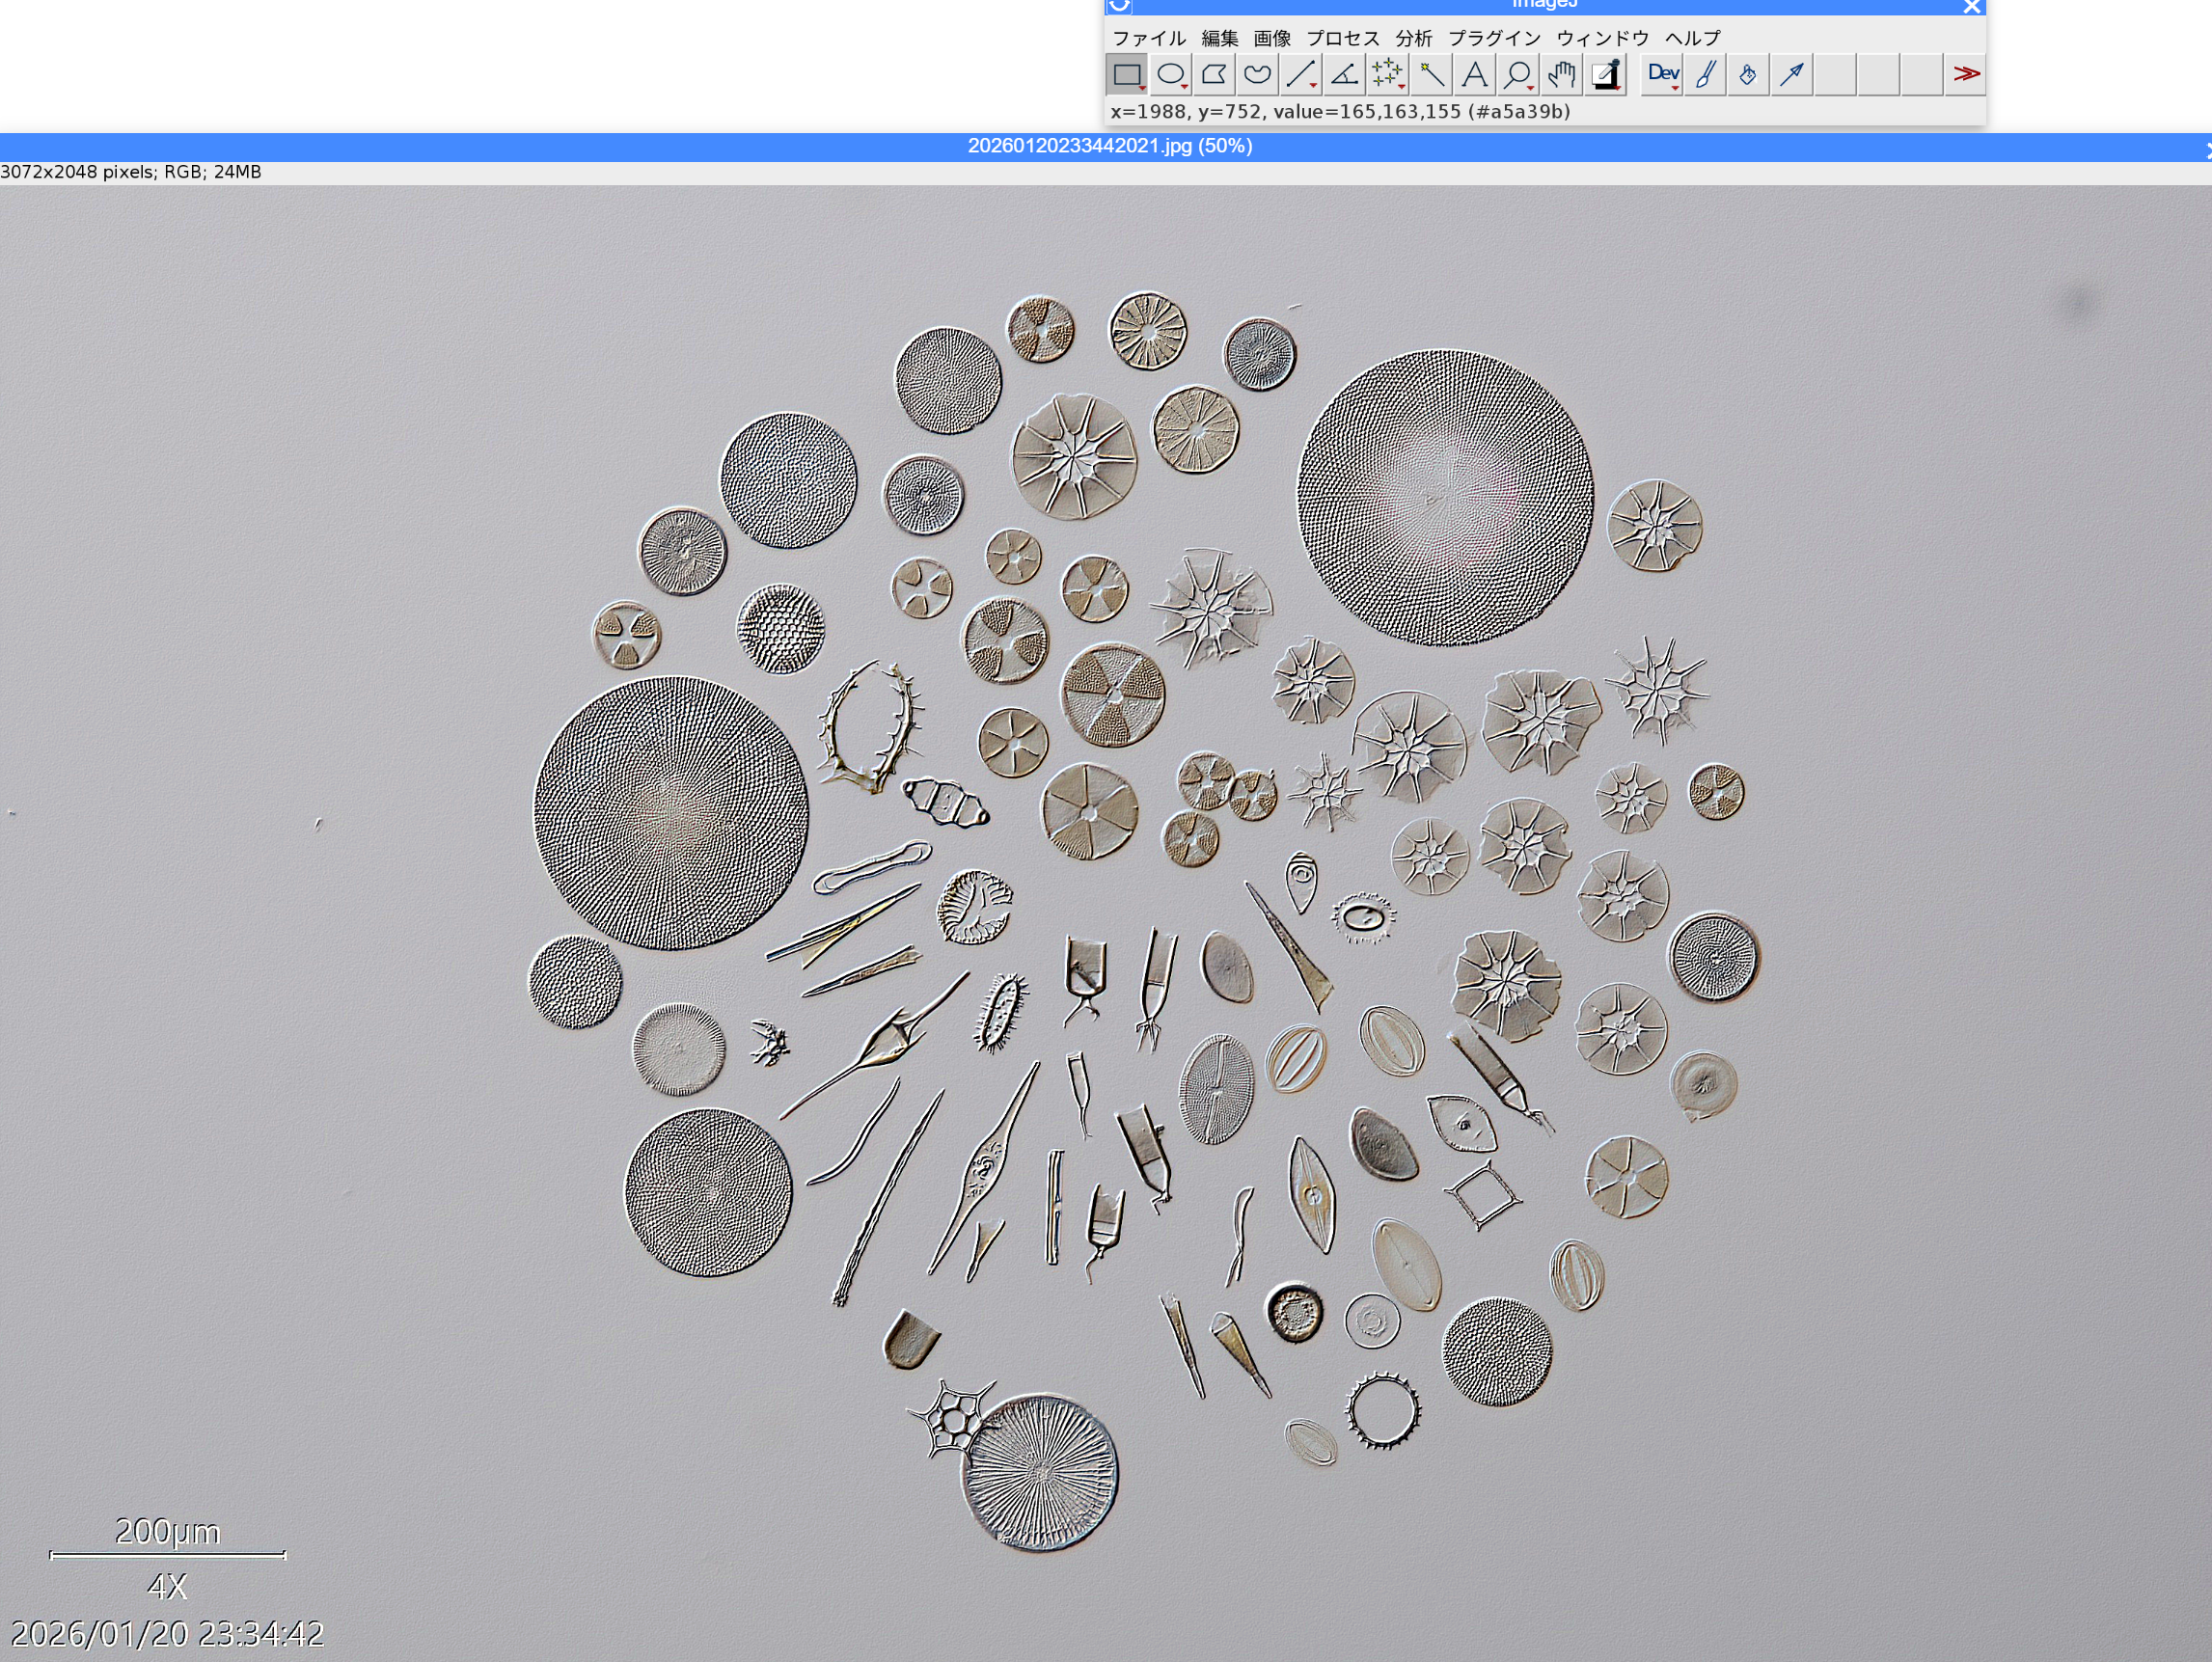Image resolution: width=2212 pixels, height=1662 pixels.
Task: Select the Arrow tool
Action: click(x=1793, y=74)
